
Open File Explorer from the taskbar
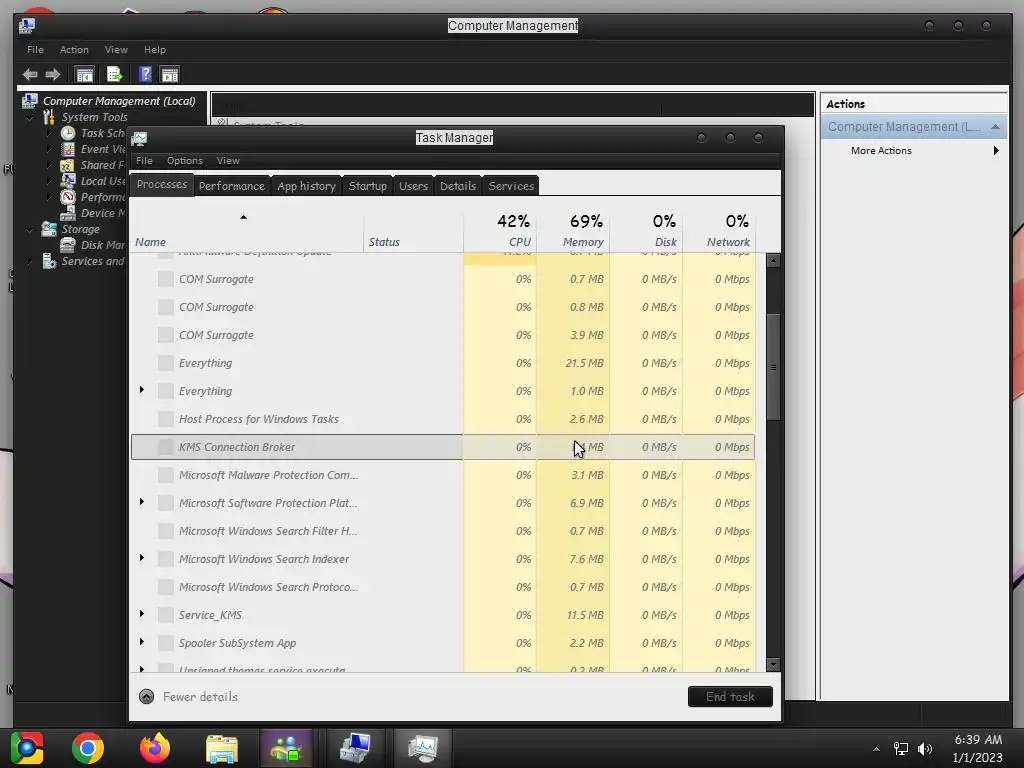point(222,748)
